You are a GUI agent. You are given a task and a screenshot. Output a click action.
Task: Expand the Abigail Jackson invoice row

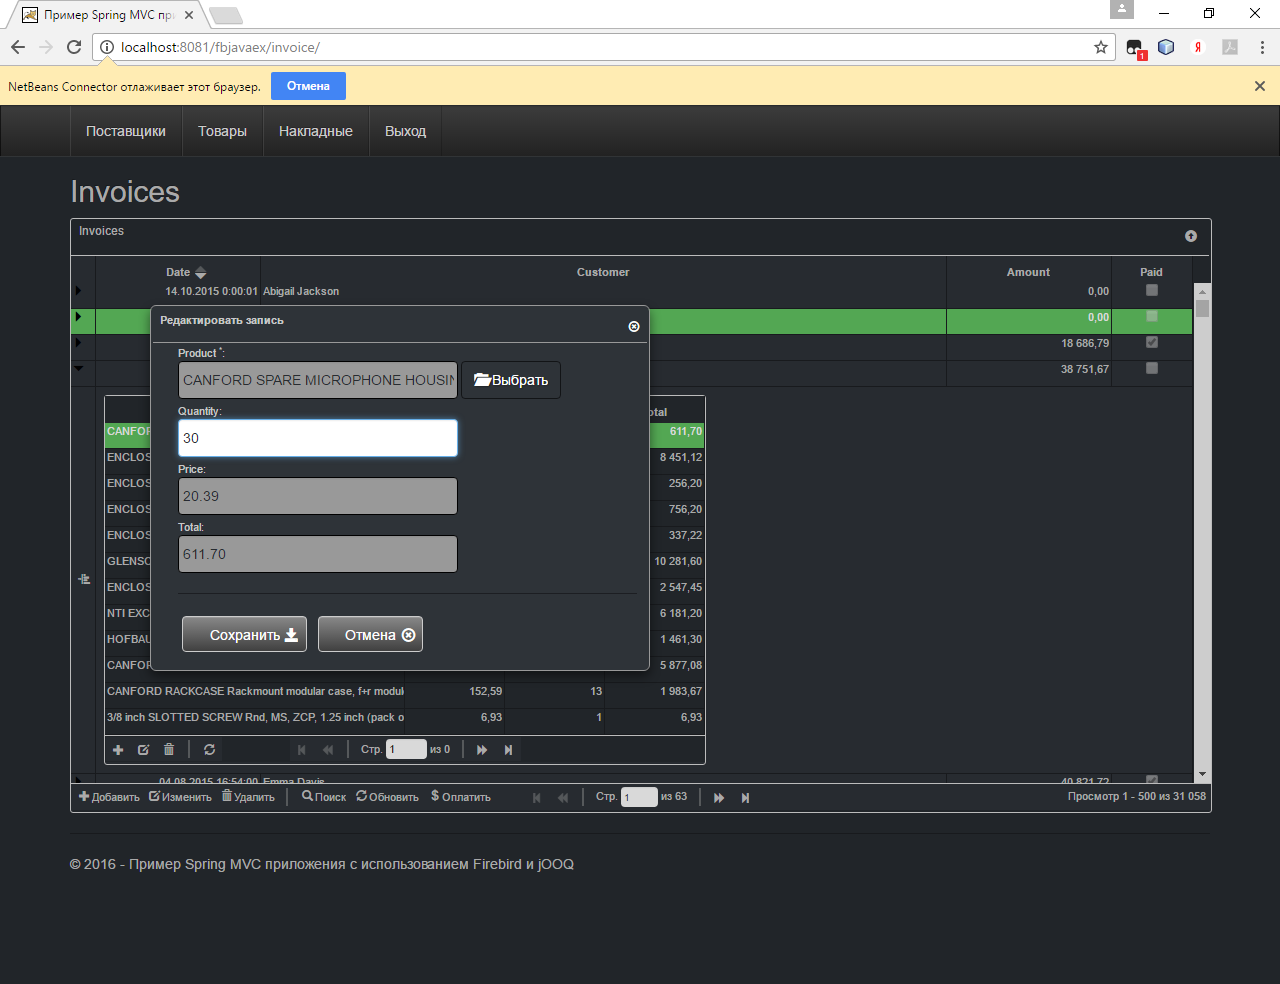pos(78,291)
